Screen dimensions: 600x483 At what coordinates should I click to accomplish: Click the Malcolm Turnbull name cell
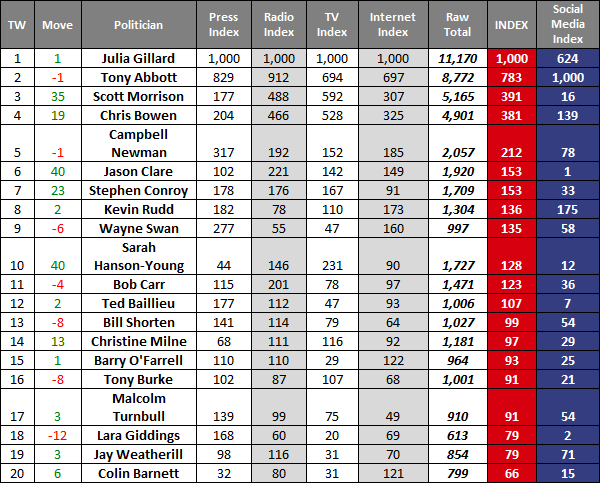tap(138, 406)
